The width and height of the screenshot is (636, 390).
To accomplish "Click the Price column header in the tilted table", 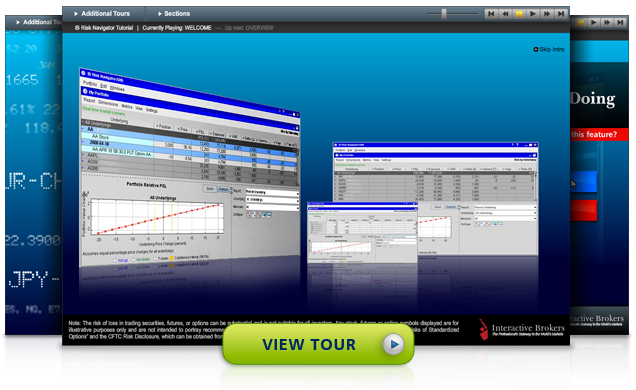I will (183, 129).
